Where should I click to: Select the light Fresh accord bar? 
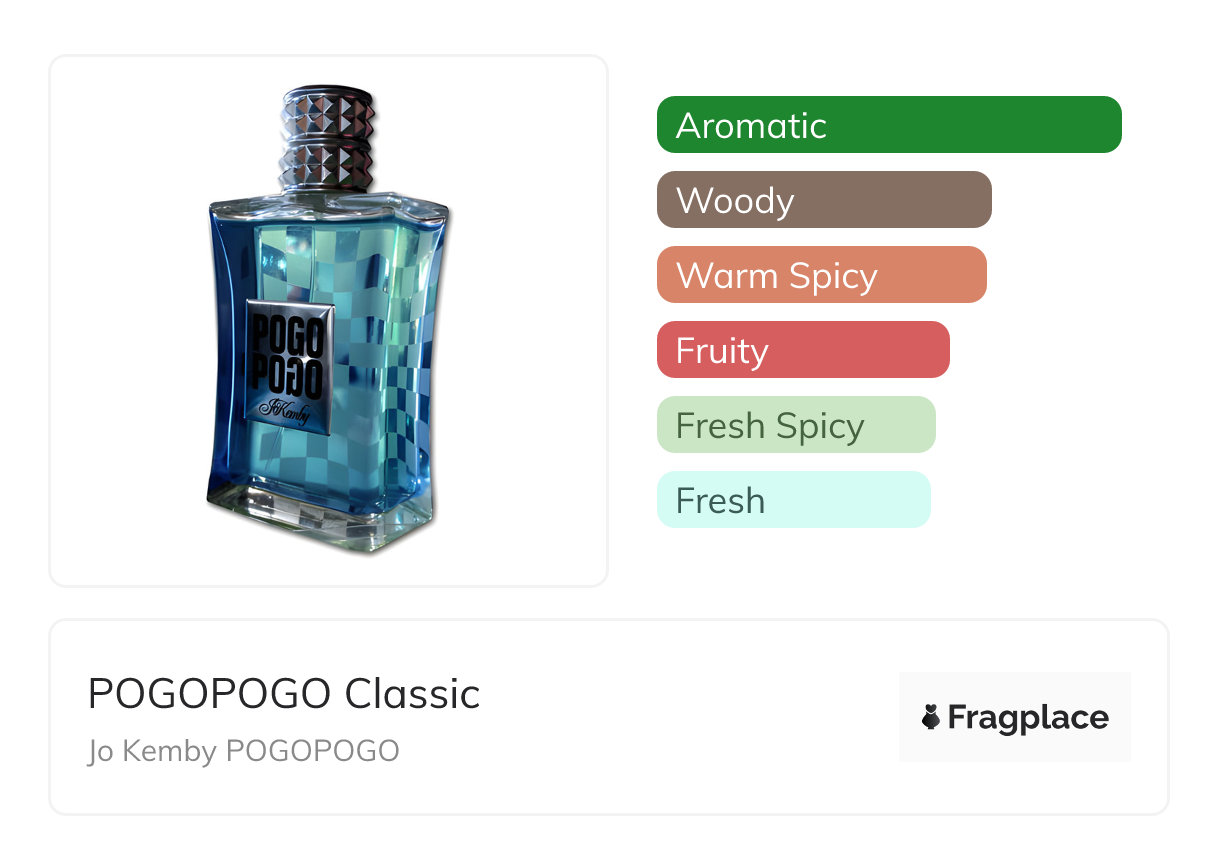pos(794,500)
